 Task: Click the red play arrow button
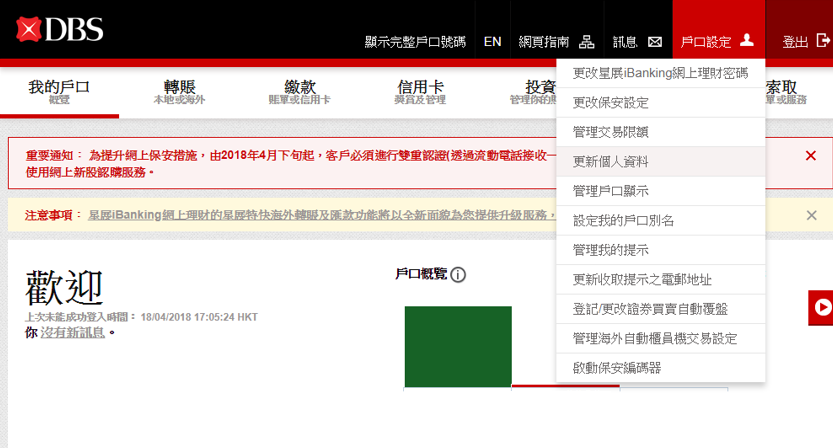(822, 307)
